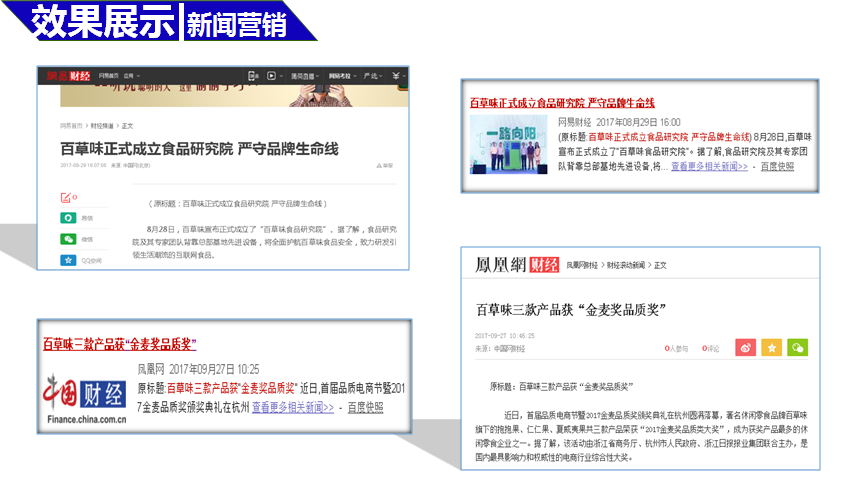Expand the 严选 menu in NetEase top bar

[373, 76]
